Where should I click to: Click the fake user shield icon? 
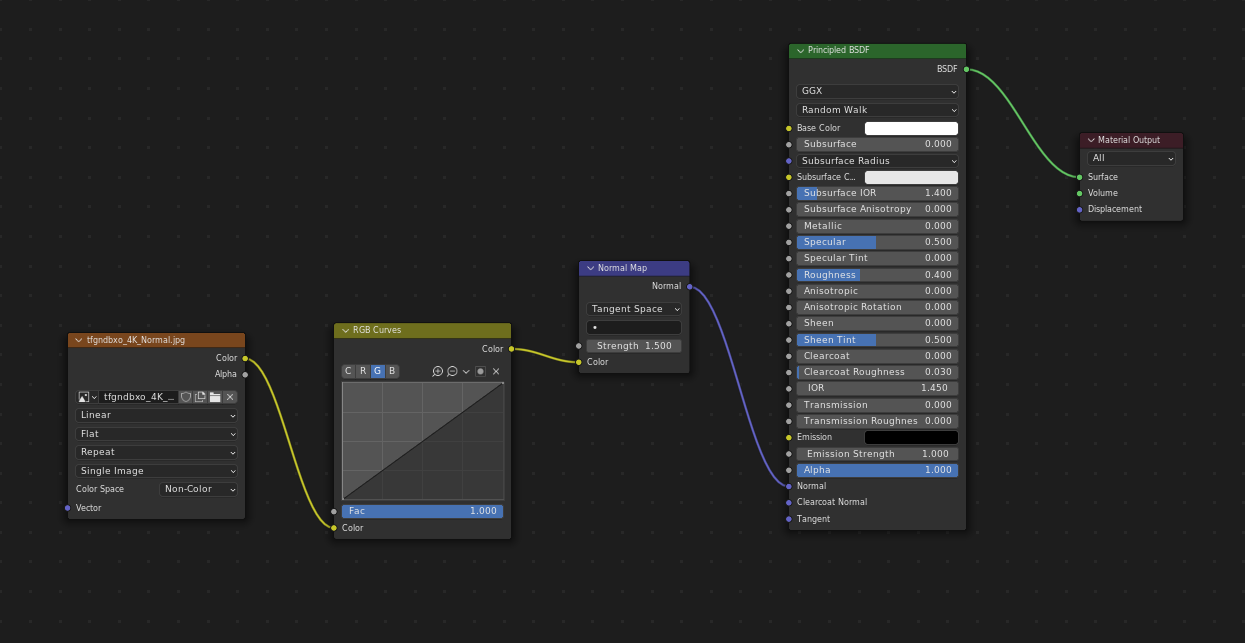click(x=186, y=397)
